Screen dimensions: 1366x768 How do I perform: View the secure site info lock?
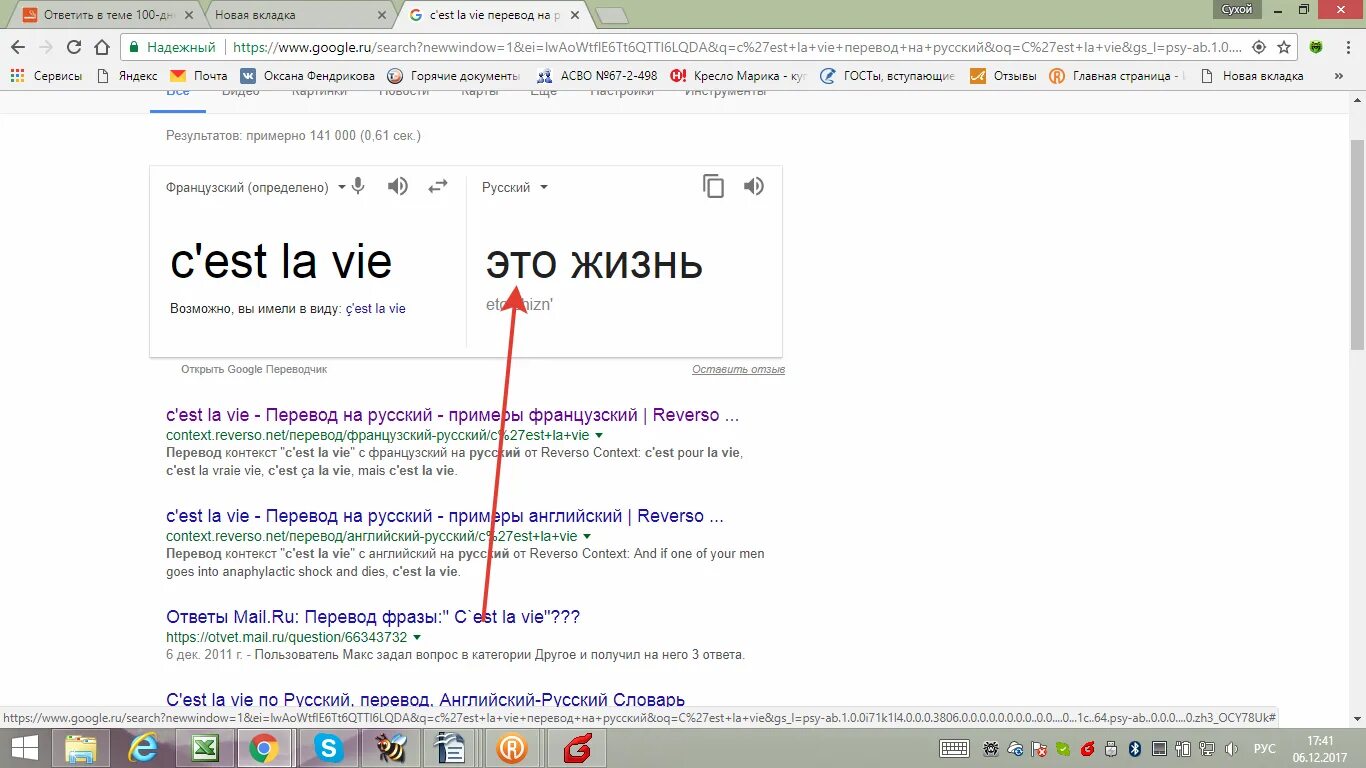[x=134, y=47]
